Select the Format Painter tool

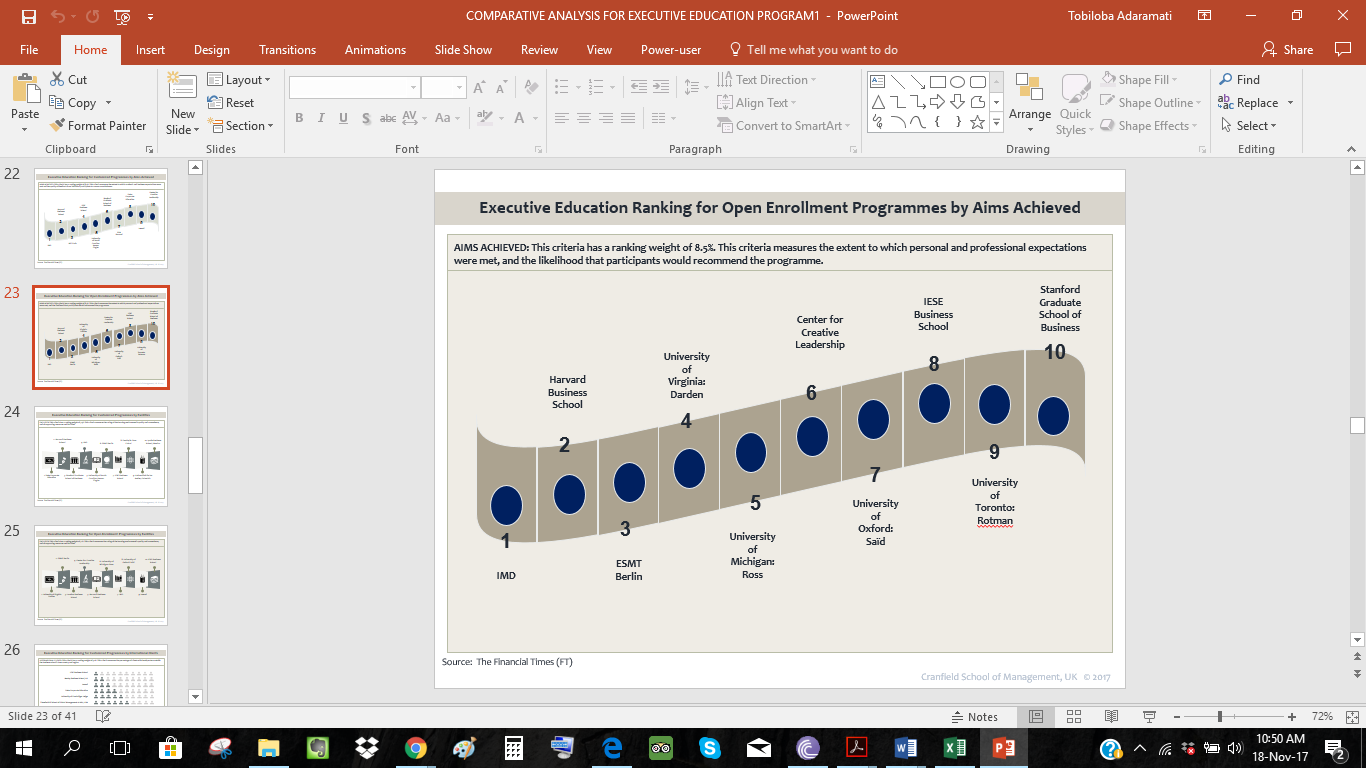click(x=98, y=126)
